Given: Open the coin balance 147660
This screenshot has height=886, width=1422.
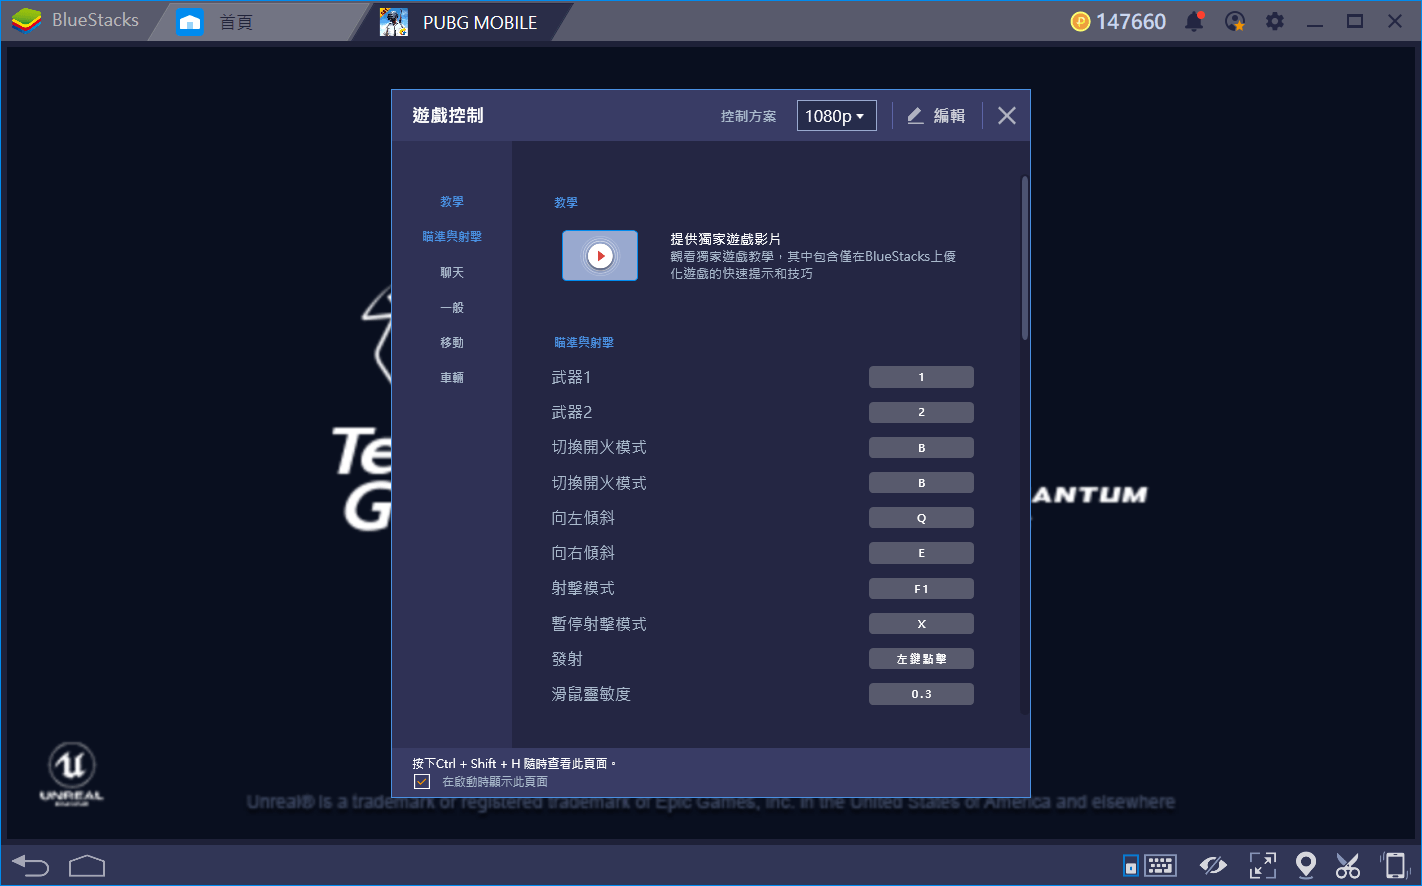Looking at the screenshot, I should point(1118,22).
